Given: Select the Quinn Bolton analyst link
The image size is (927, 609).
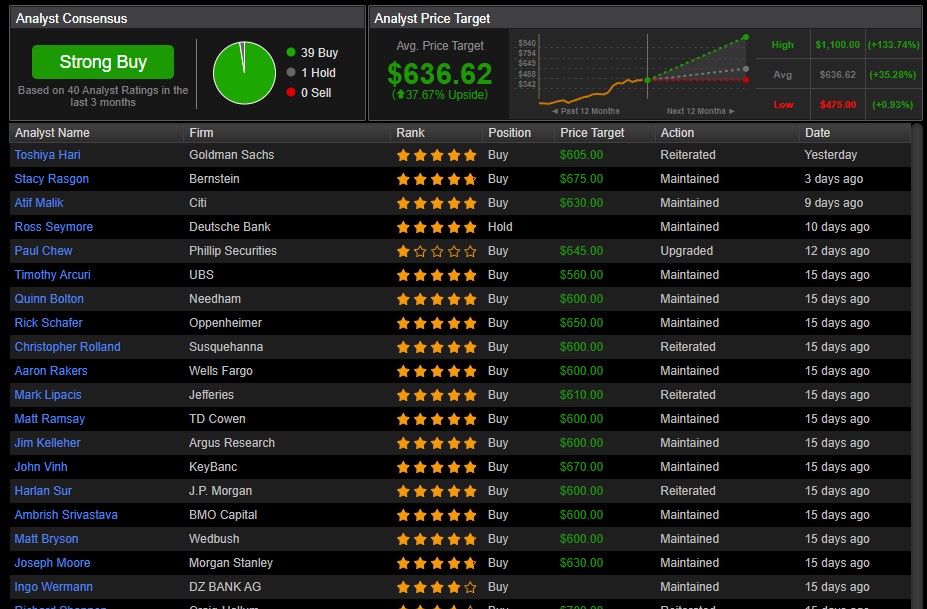Looking at the screenshot, I should 49,299.
